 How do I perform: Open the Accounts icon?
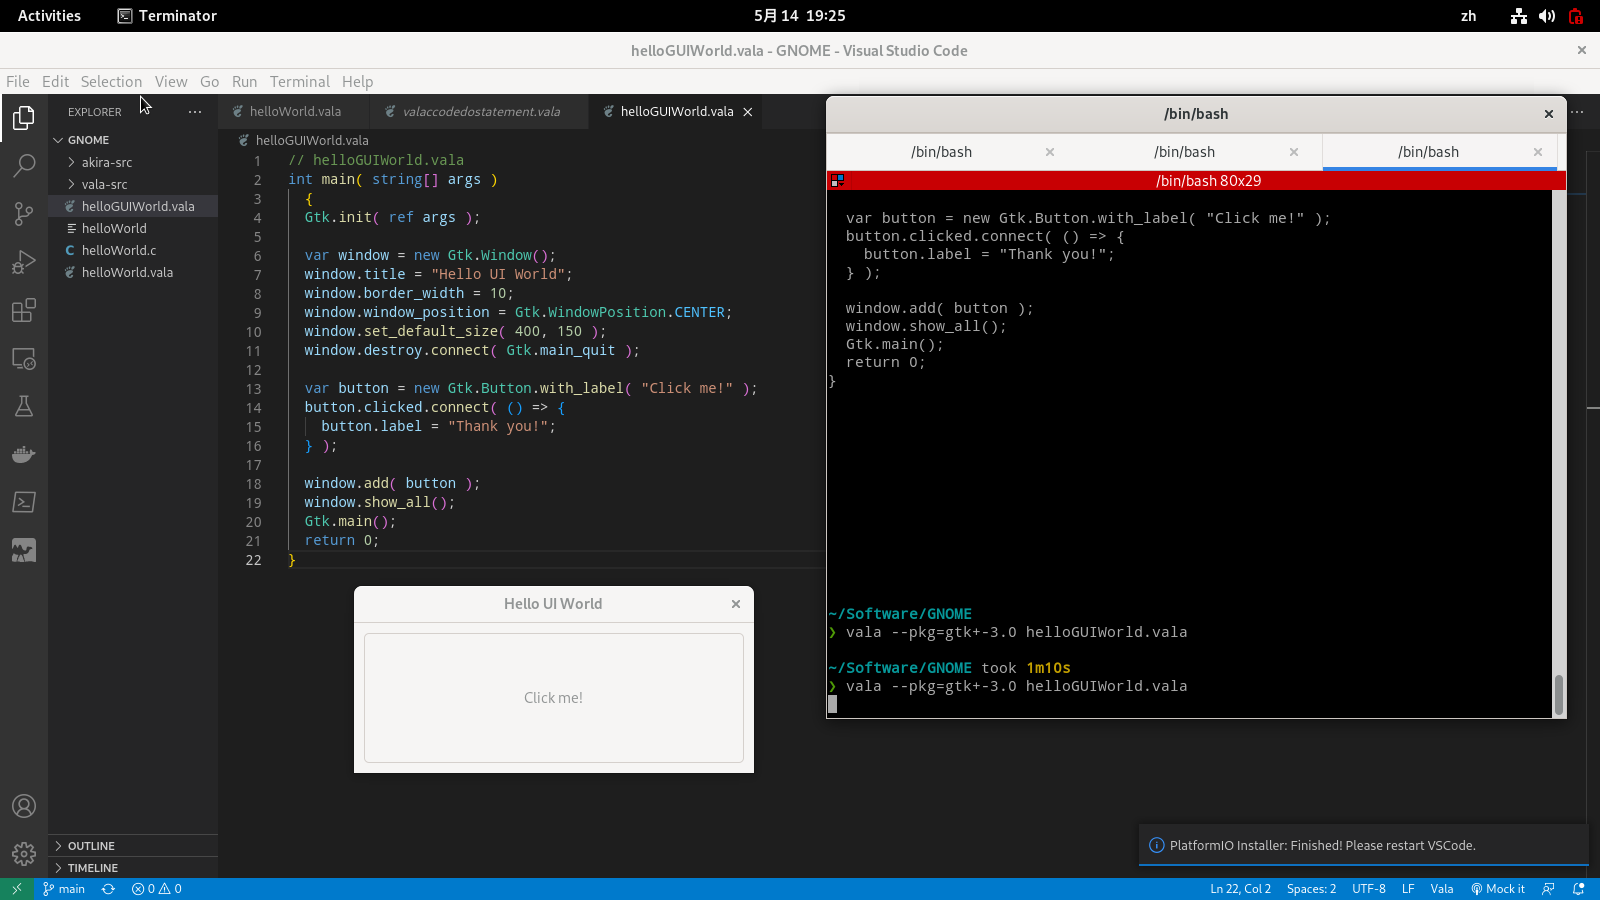[24, 806]
